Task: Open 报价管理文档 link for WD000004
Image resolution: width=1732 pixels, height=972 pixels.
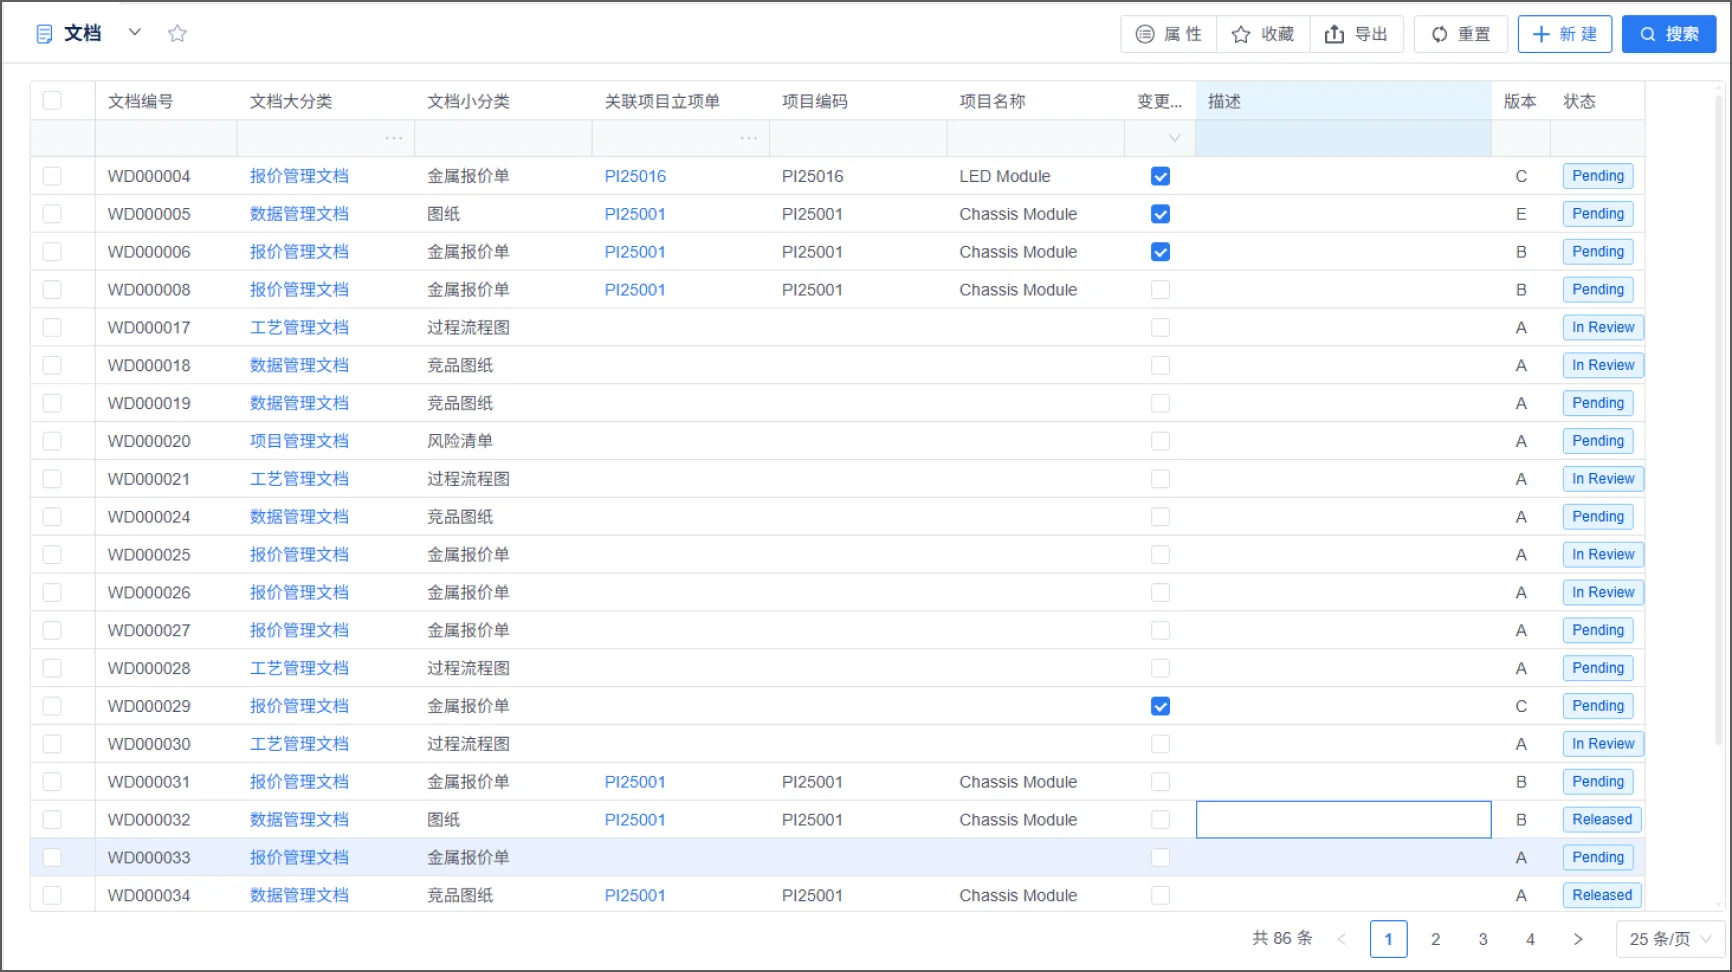Action: [299, 176]
